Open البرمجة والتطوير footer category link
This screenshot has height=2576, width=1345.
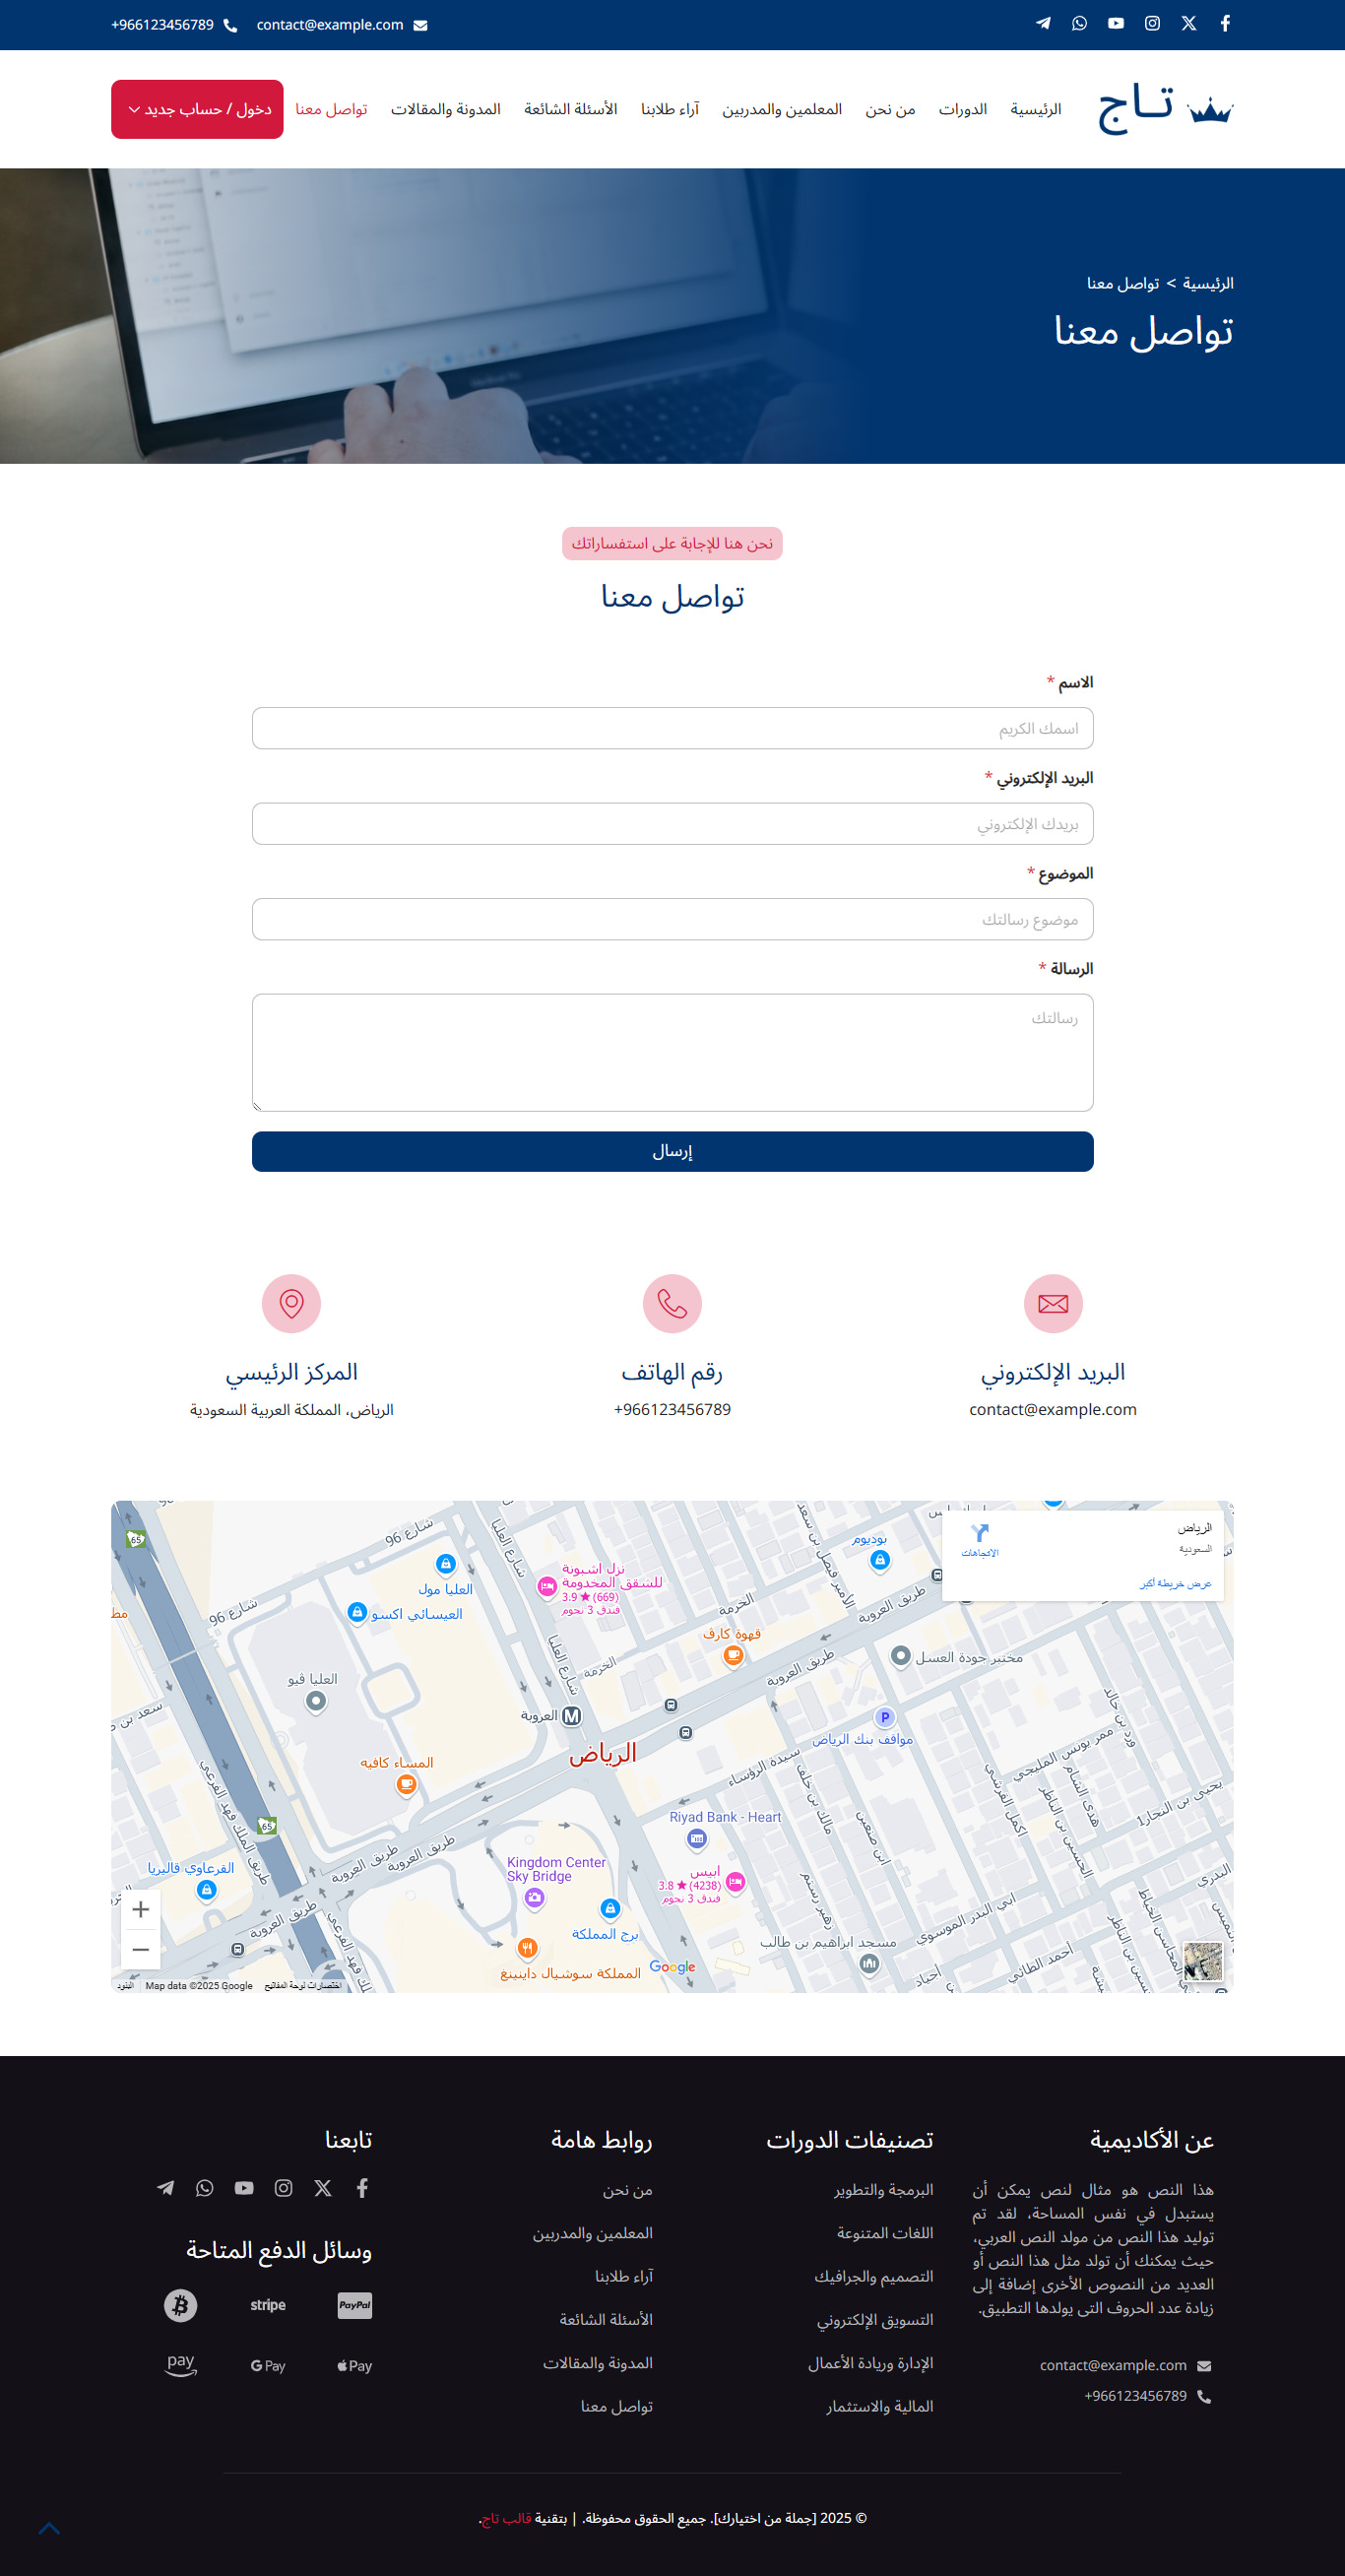tap(883, 2190)
